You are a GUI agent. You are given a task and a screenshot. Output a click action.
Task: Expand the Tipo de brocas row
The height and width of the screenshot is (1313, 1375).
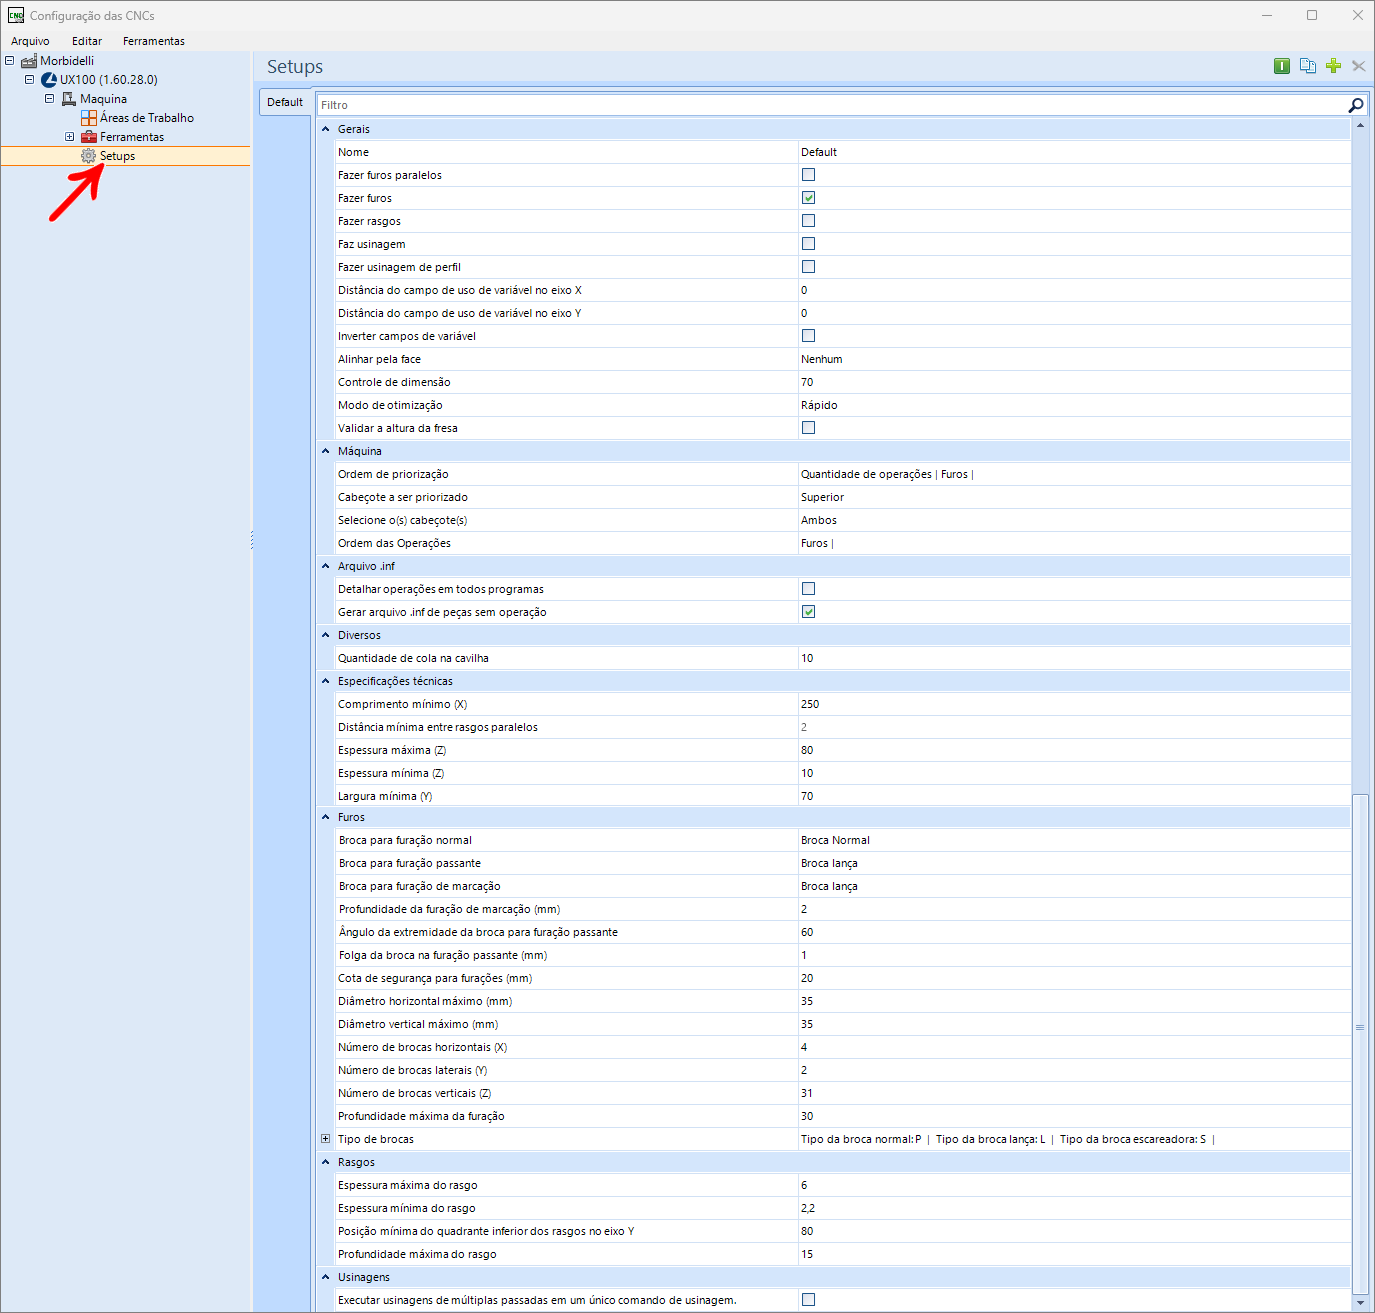(x=325, y=1139)
